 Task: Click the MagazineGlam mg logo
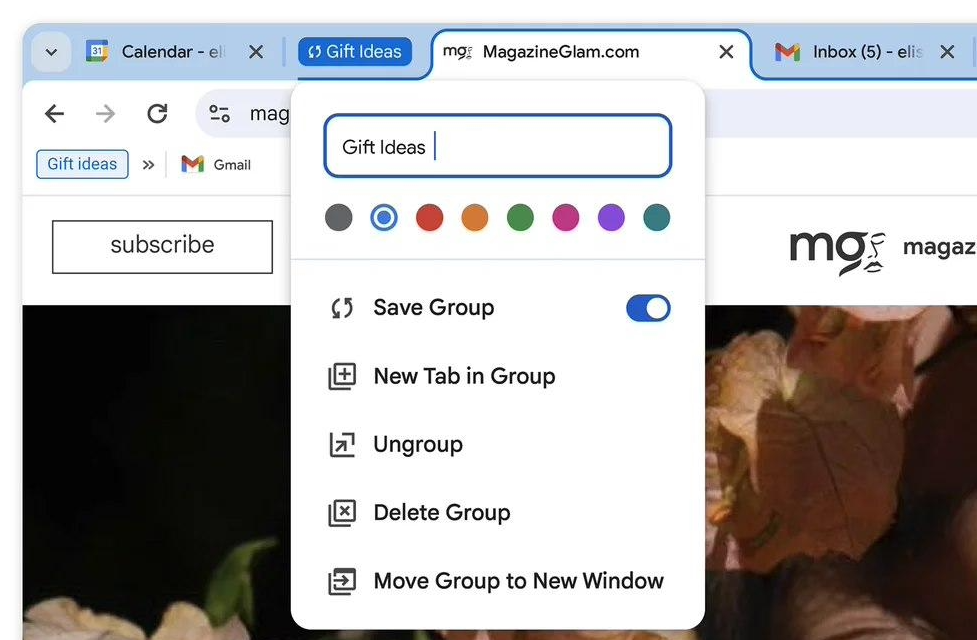(x=837, y=252)
